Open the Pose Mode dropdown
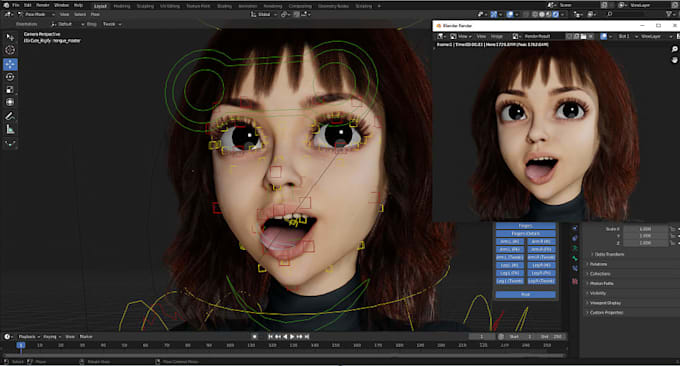Screen dimensions: 680x366 click(36, 14)
